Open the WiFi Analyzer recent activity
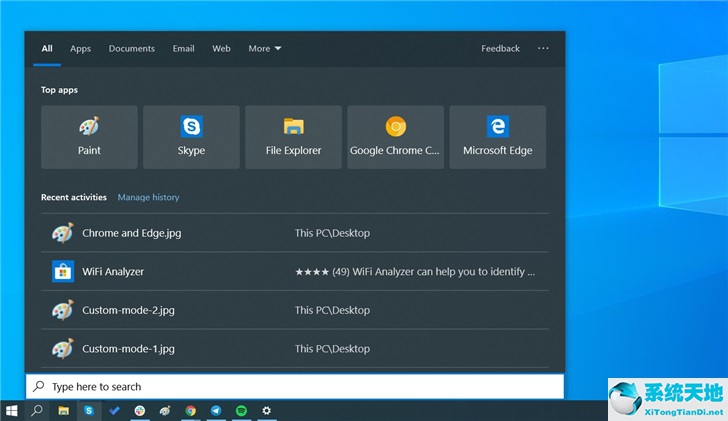The height and width of the screenshot is (421, 728). point(295,272)
